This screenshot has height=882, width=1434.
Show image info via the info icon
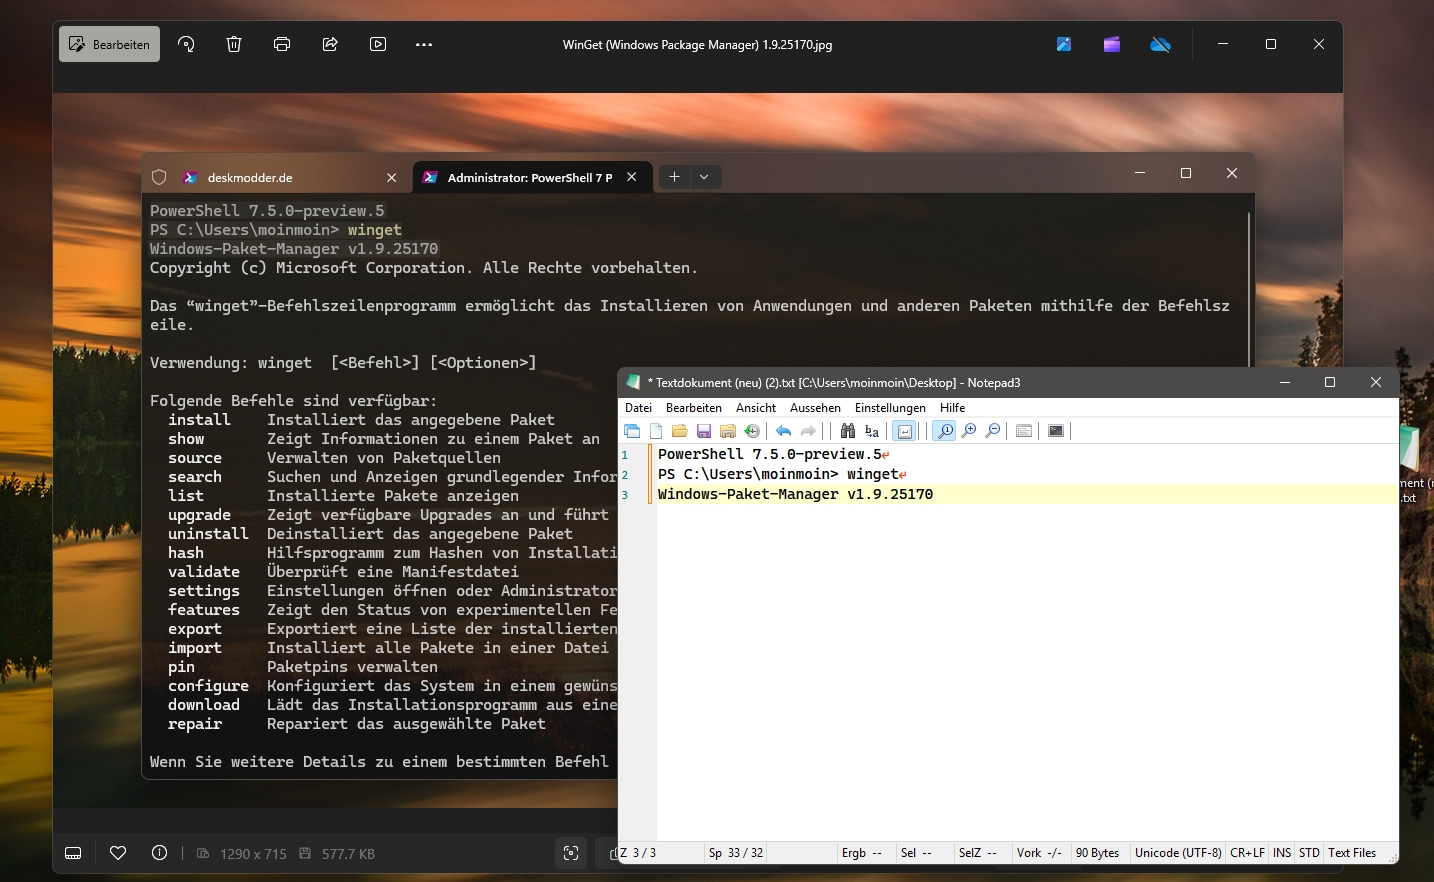159,853
